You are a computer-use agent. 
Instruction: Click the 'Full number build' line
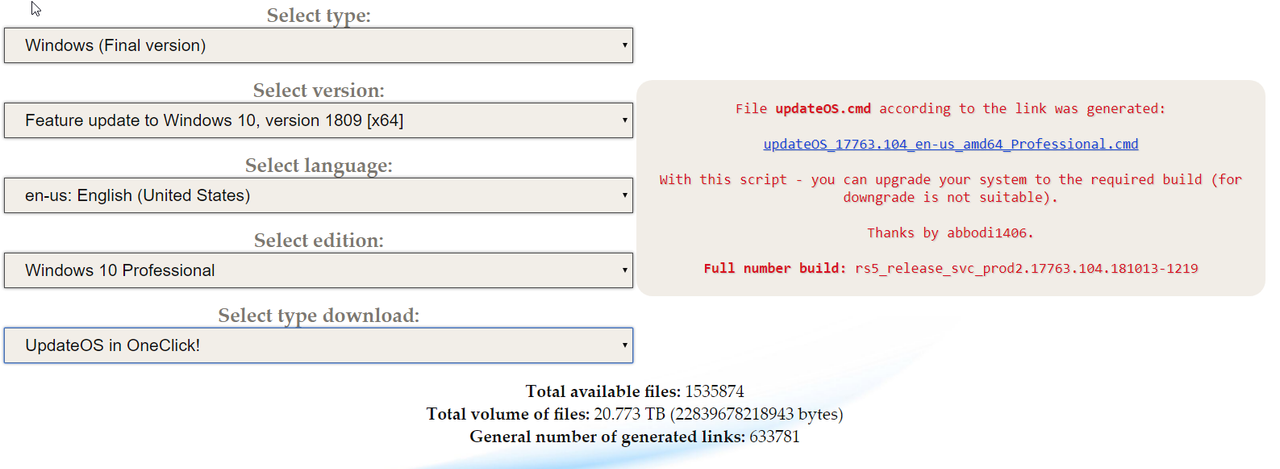pyautogui.click(x=951, y=268)
